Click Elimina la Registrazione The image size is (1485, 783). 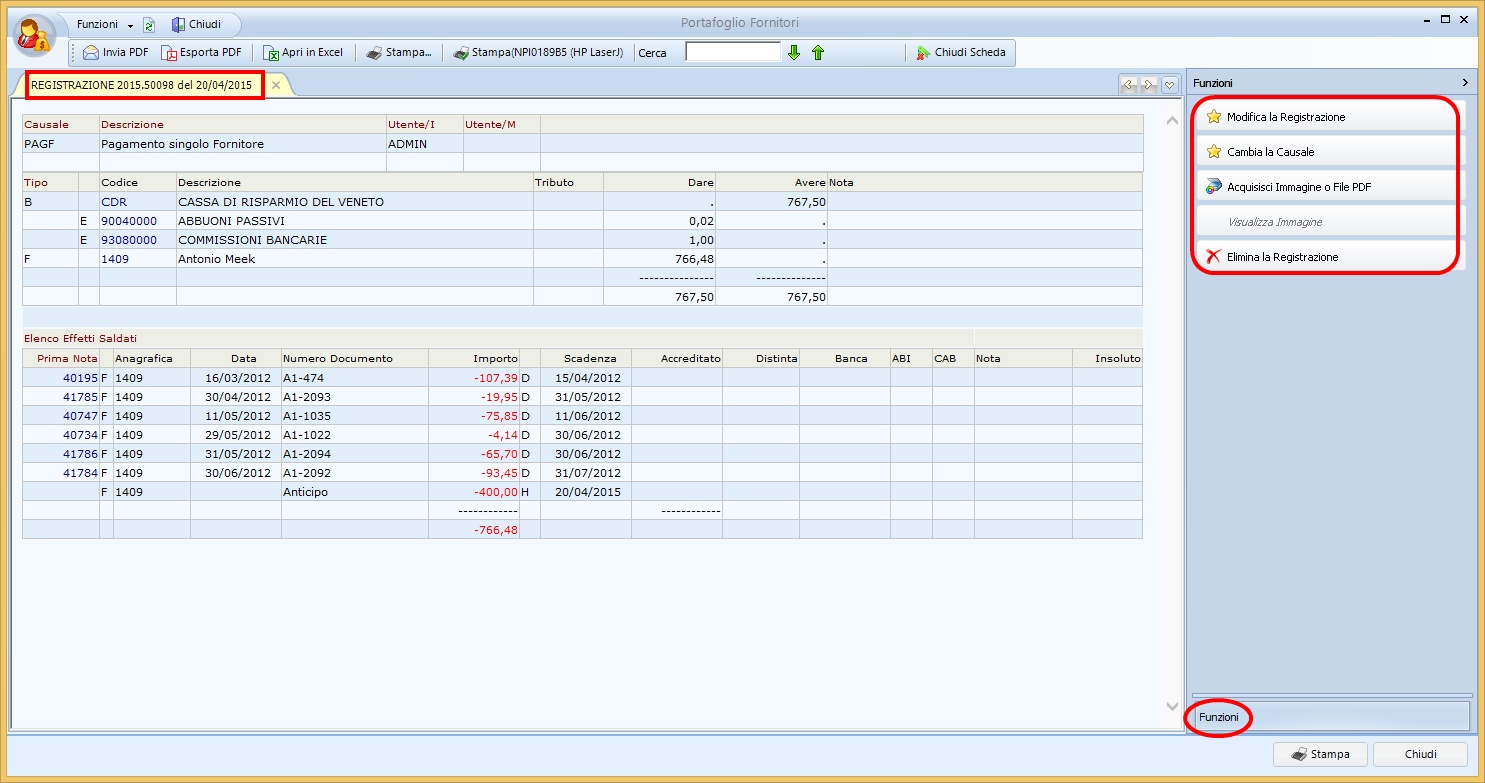coord(1282,257)
